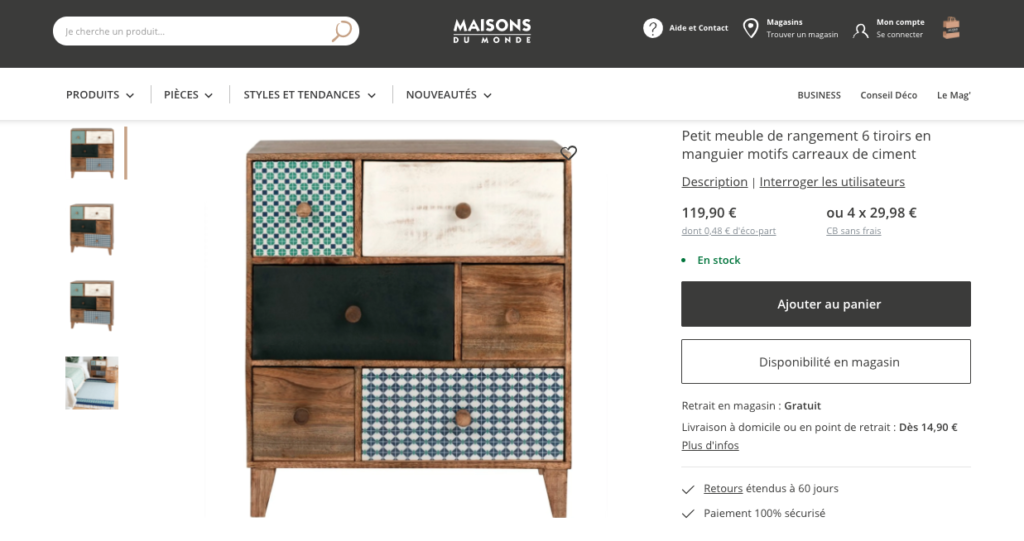
Task: Open Interroger les utilisateurs link
Action: [832, 182]
